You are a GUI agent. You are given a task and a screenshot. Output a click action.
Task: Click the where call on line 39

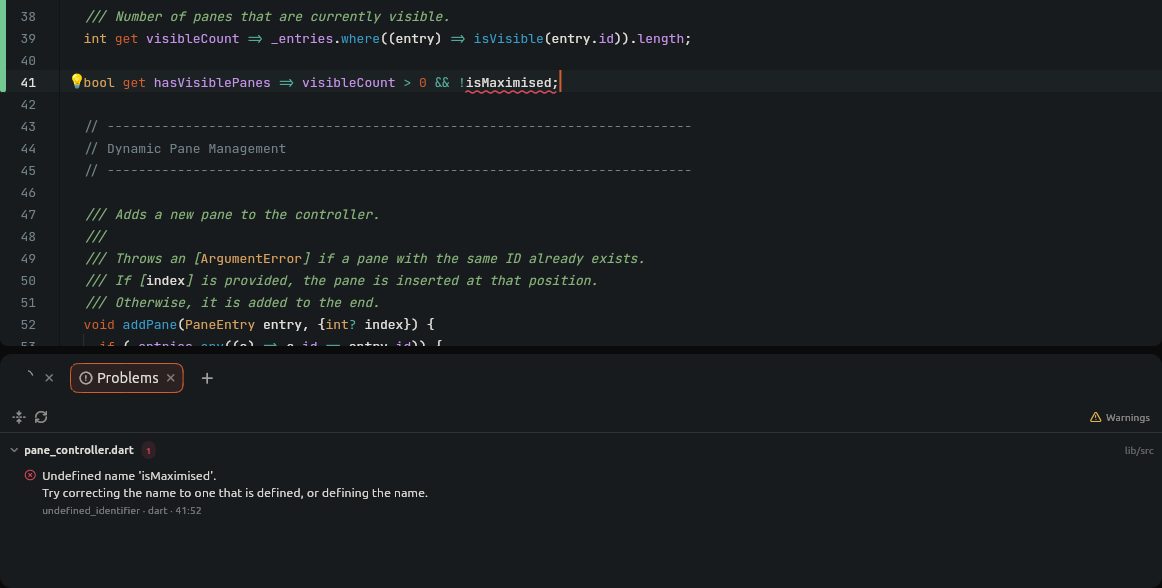coord(360,39)
